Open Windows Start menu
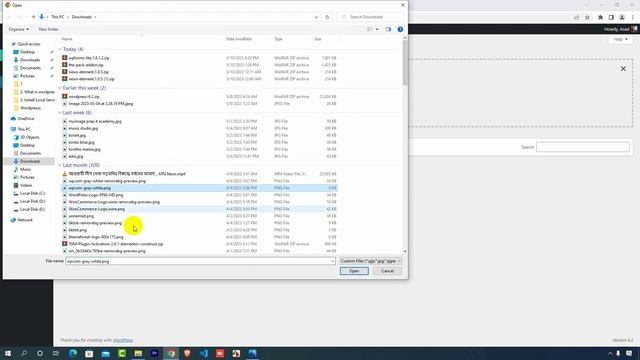This screenshot has width=640, height=360. point(7,353)
